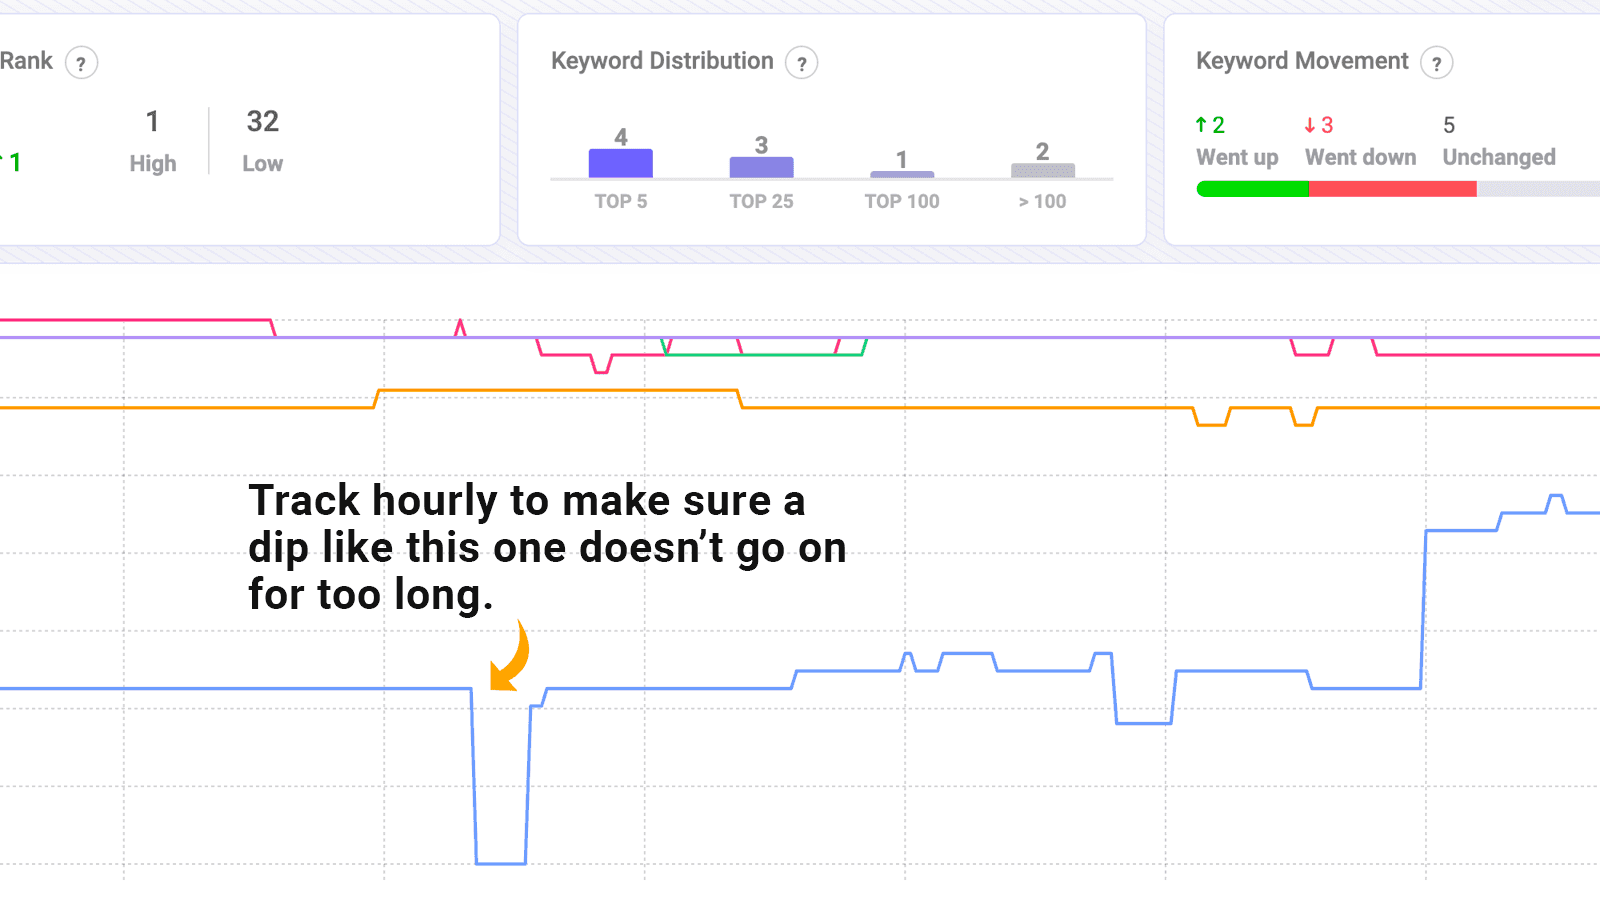
Task: Select the TOP 100 distribution bar
Action: click(902, 175)
